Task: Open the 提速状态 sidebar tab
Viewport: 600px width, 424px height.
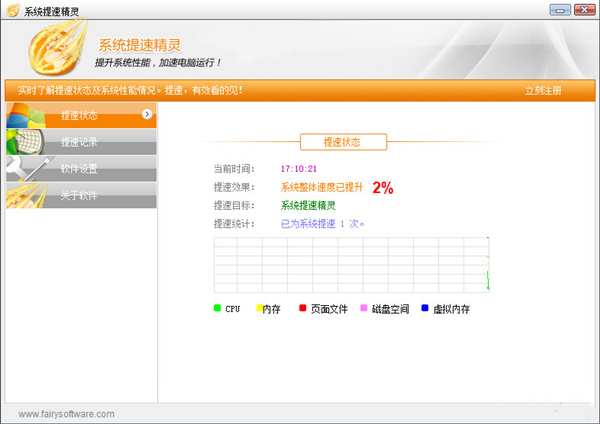Action: tap(80, 115)
